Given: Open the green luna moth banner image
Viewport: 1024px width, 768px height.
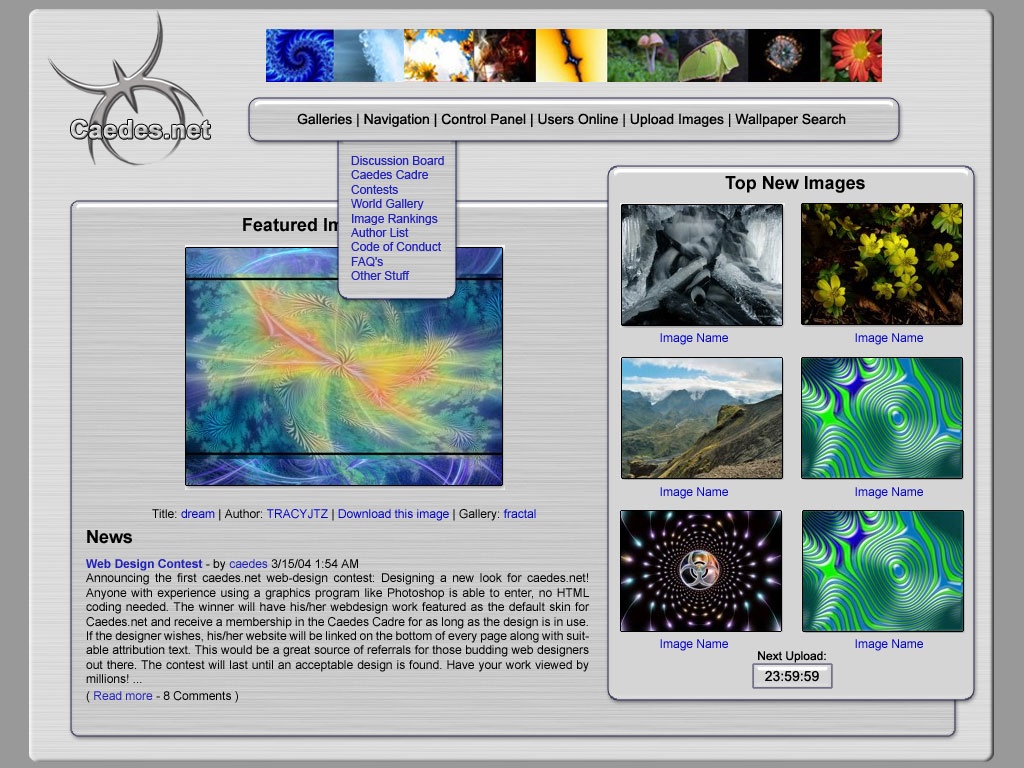Looking at the screenshot, I should tap(710, 55).
